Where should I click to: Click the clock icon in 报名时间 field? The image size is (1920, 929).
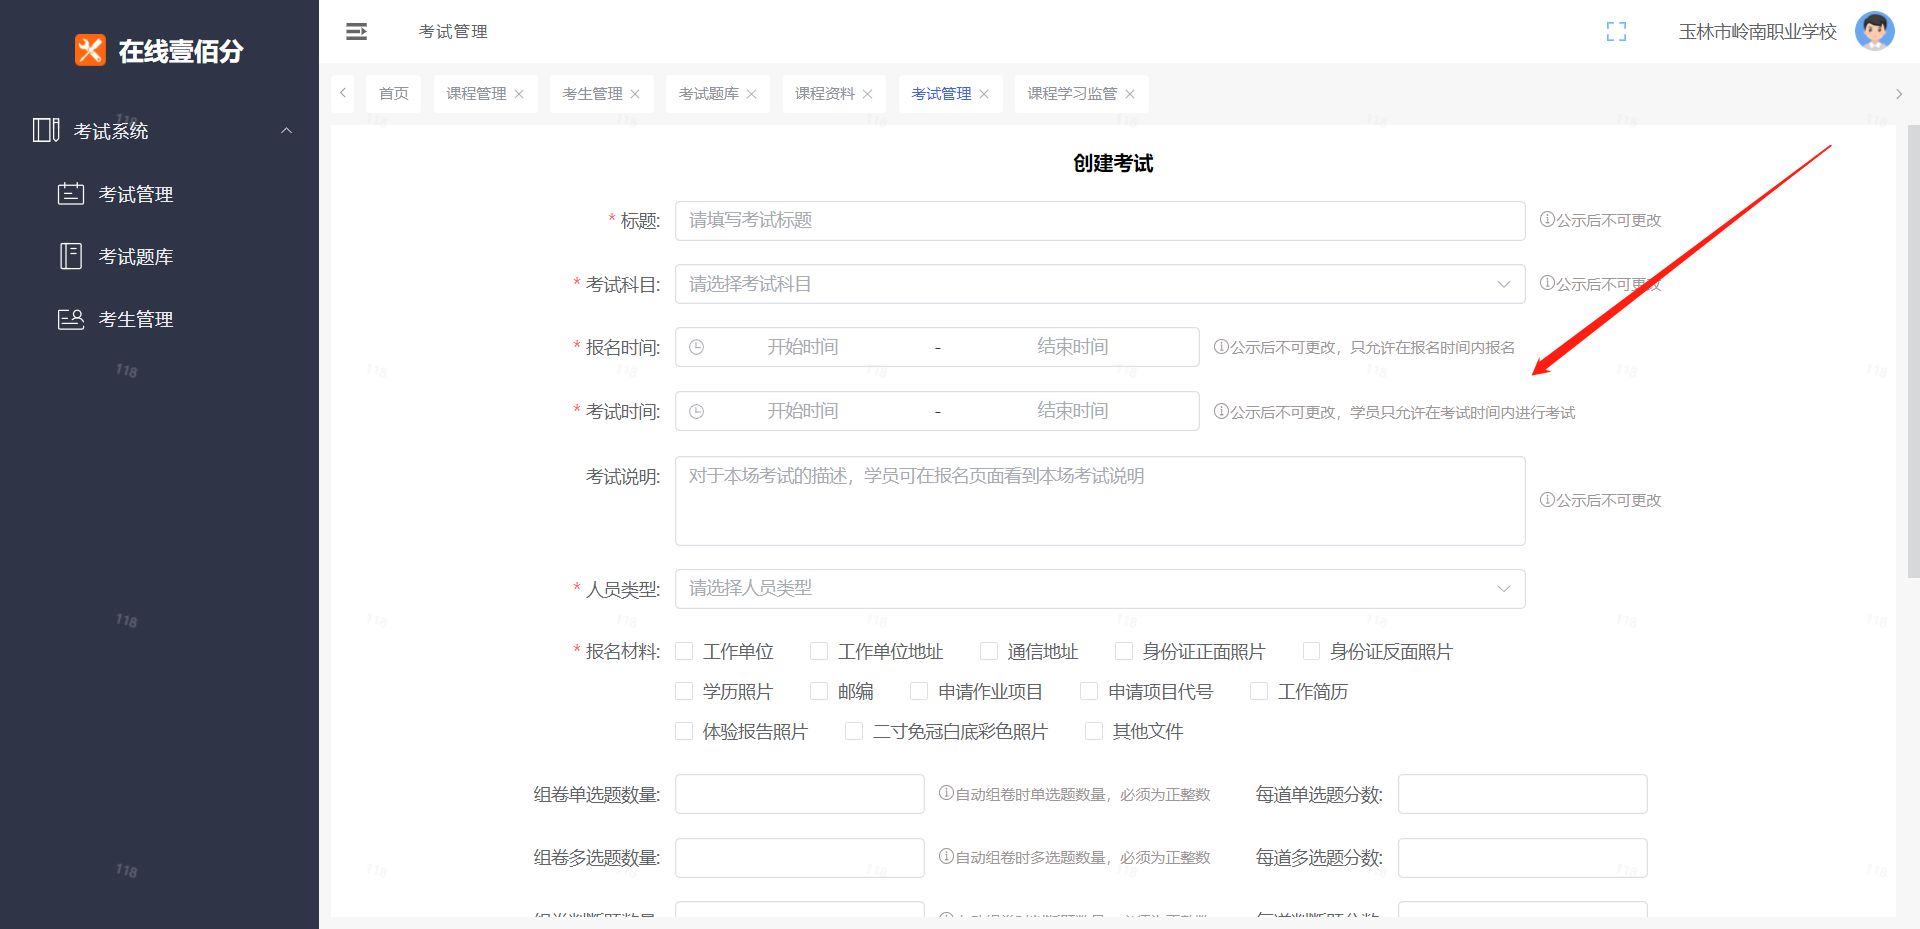(697, 347)
